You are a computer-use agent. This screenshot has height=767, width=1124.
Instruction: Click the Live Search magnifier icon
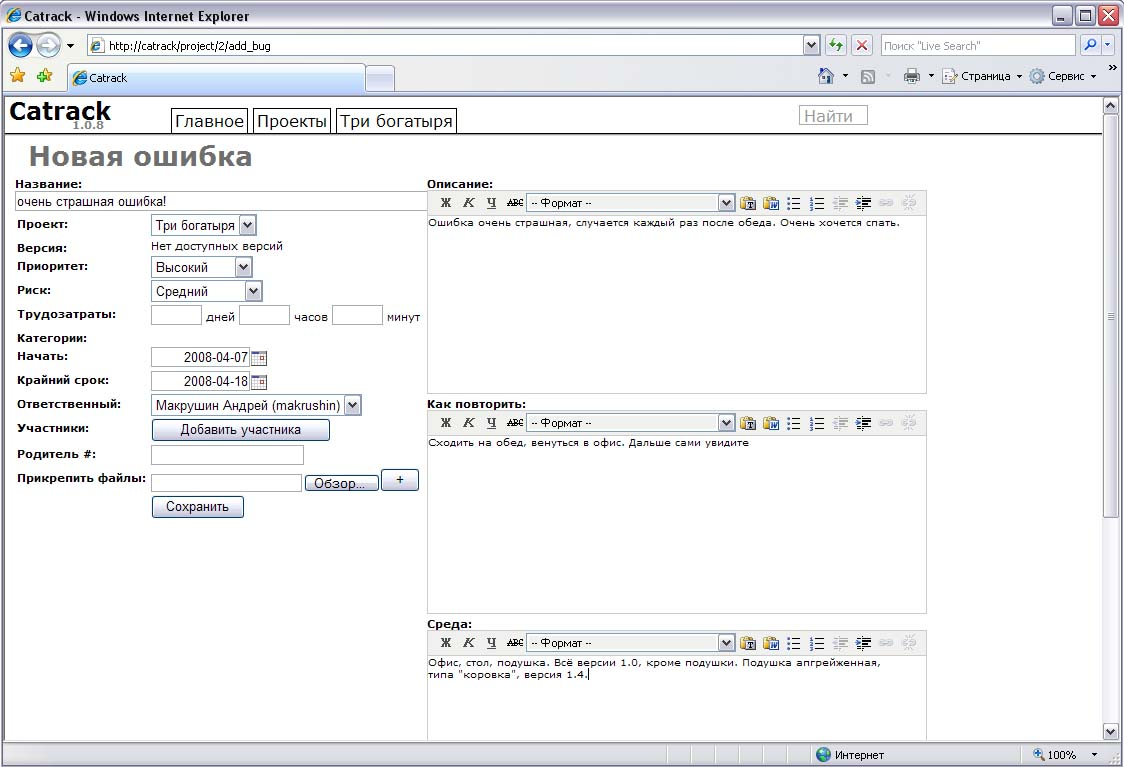1090,45
